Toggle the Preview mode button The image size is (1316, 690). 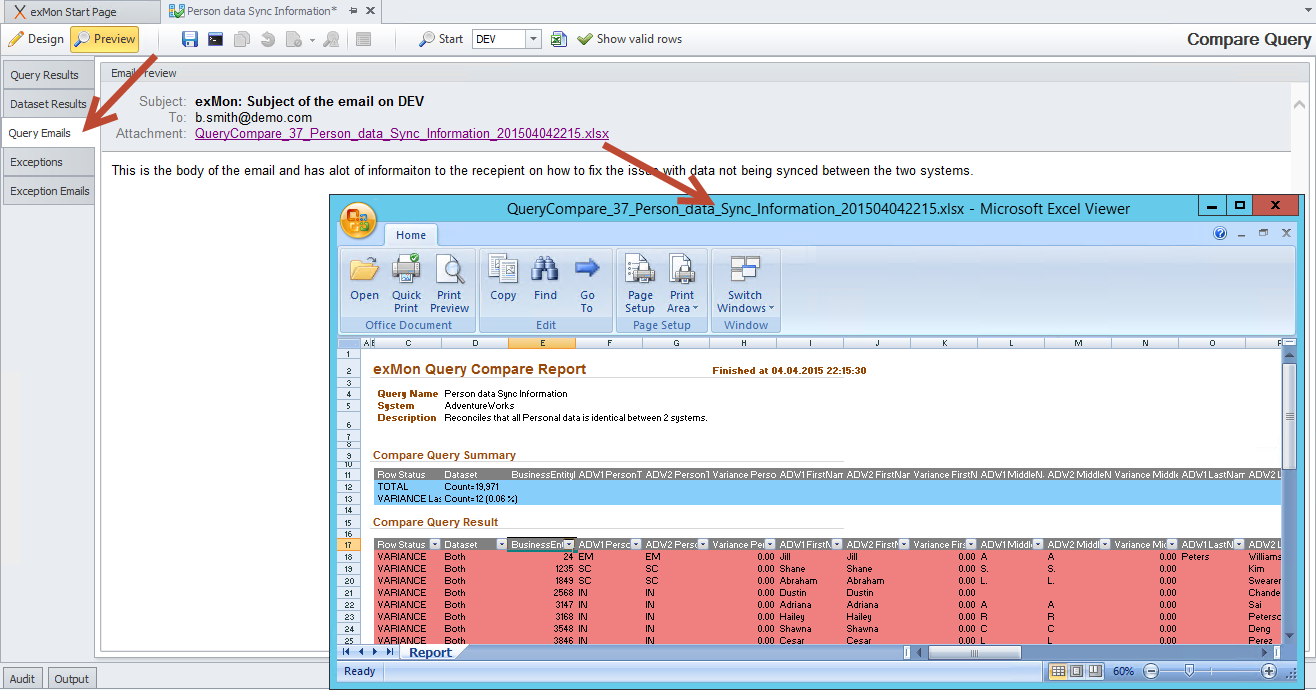(105, 39)
